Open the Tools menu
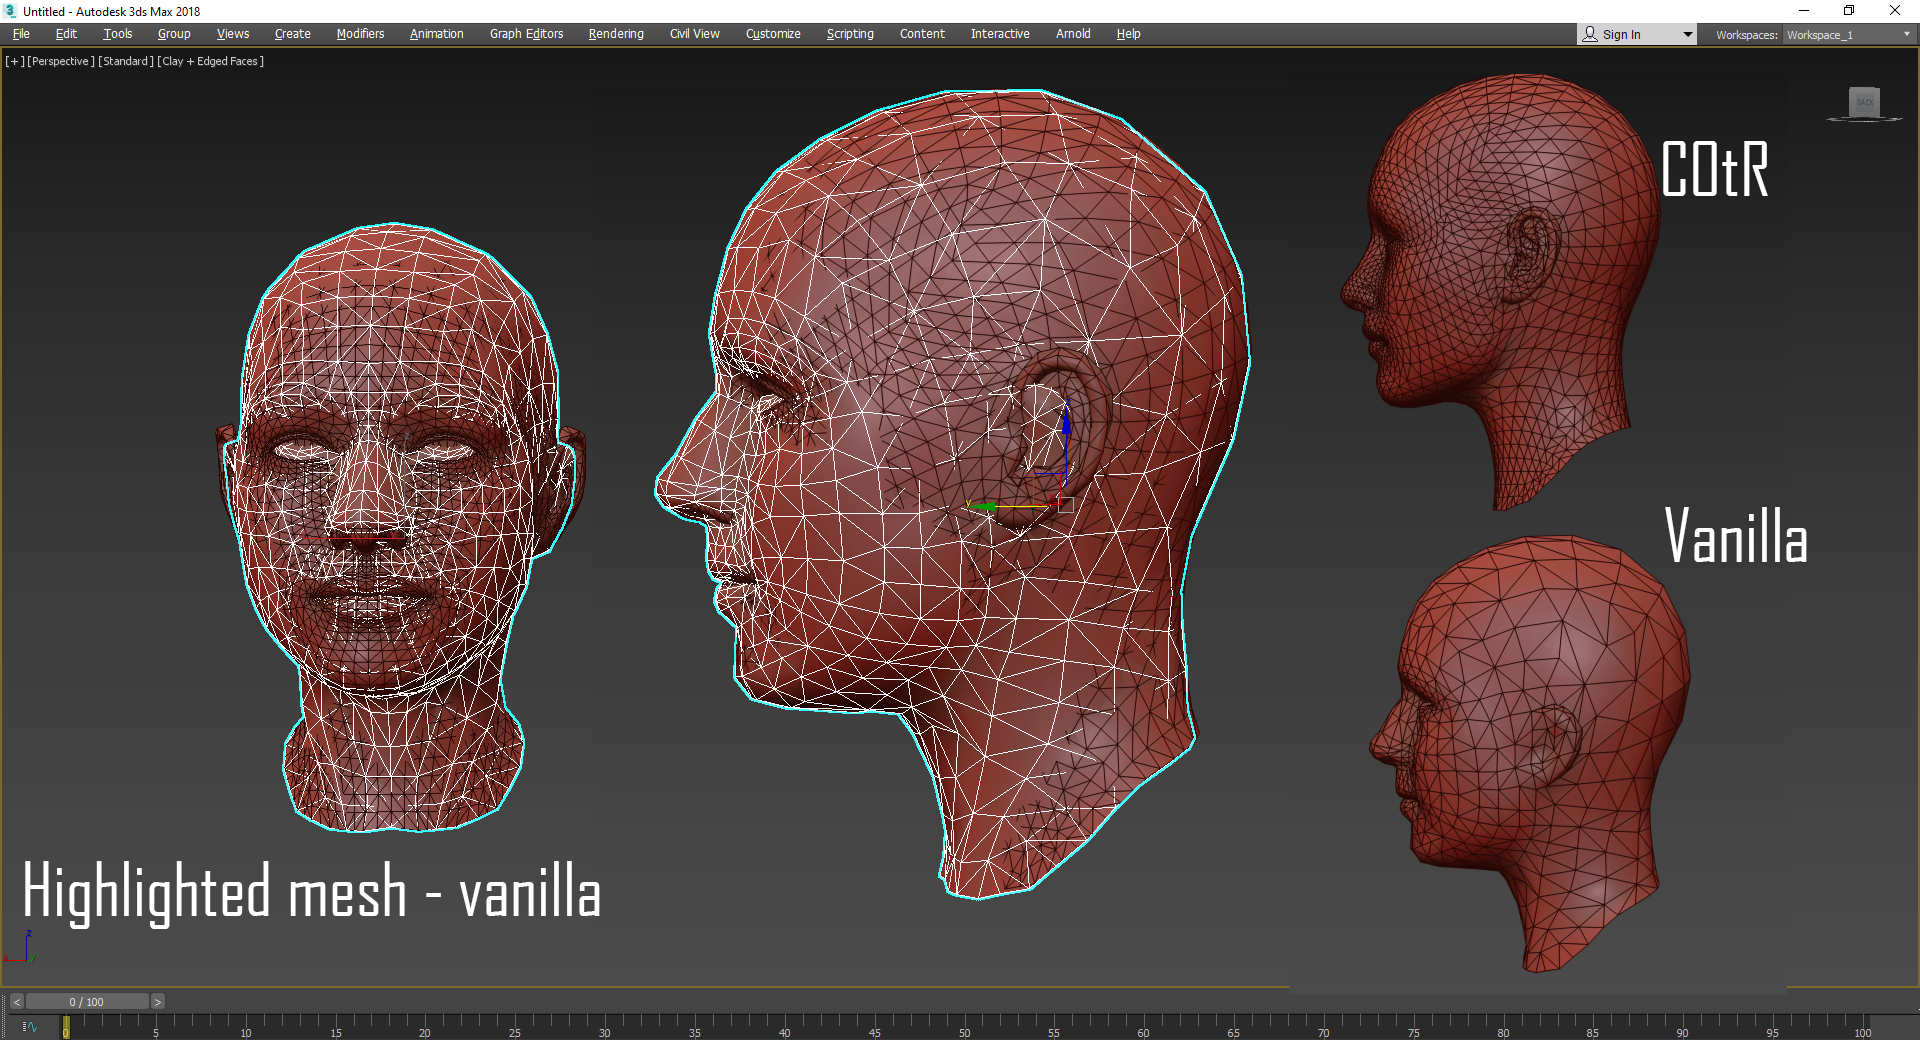 117,34
